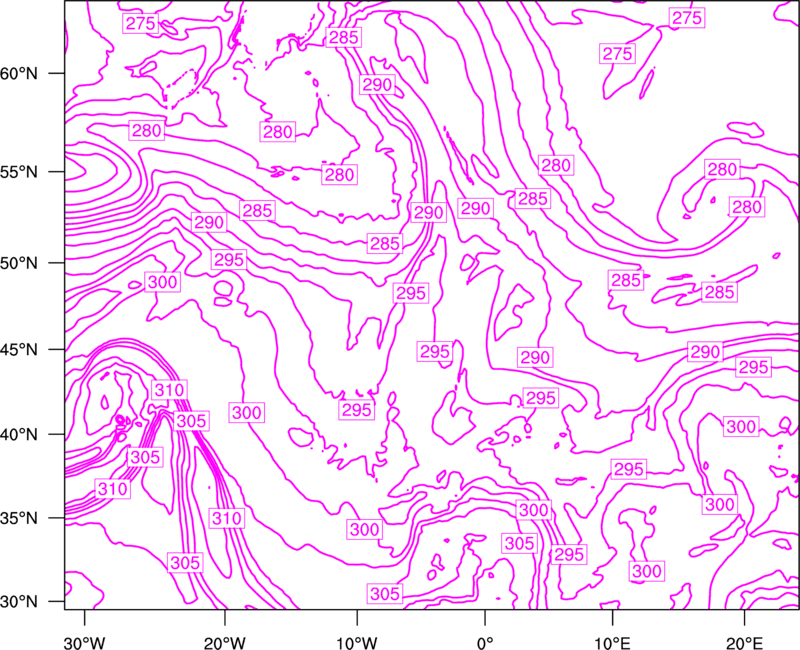Select the 45°N latitude tick label
This screenshot has width=800, height=650.
[19, 349]
